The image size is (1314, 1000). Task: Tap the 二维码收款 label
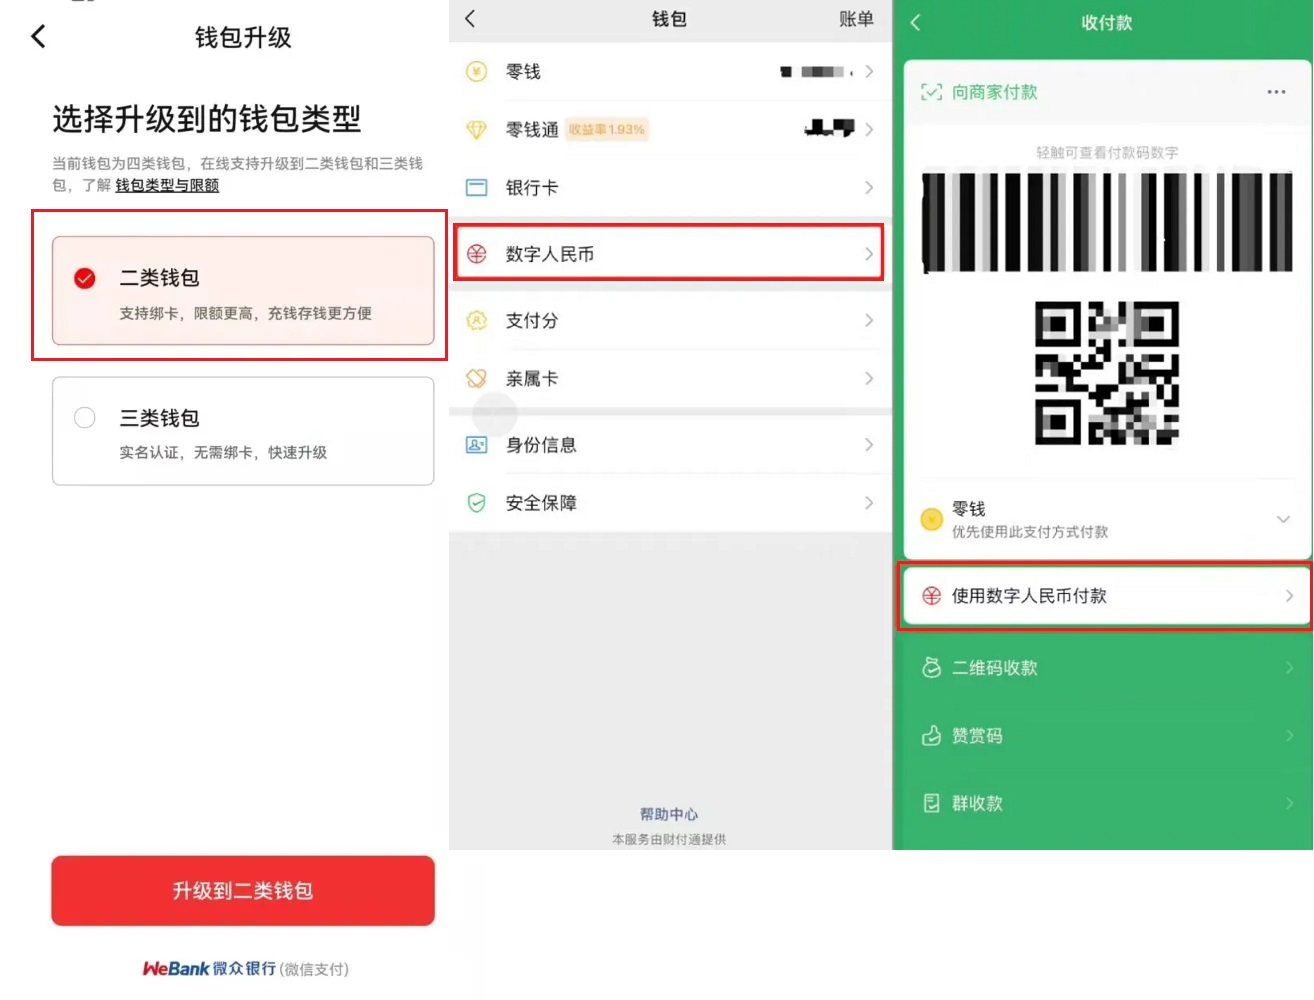pos(995,667)
